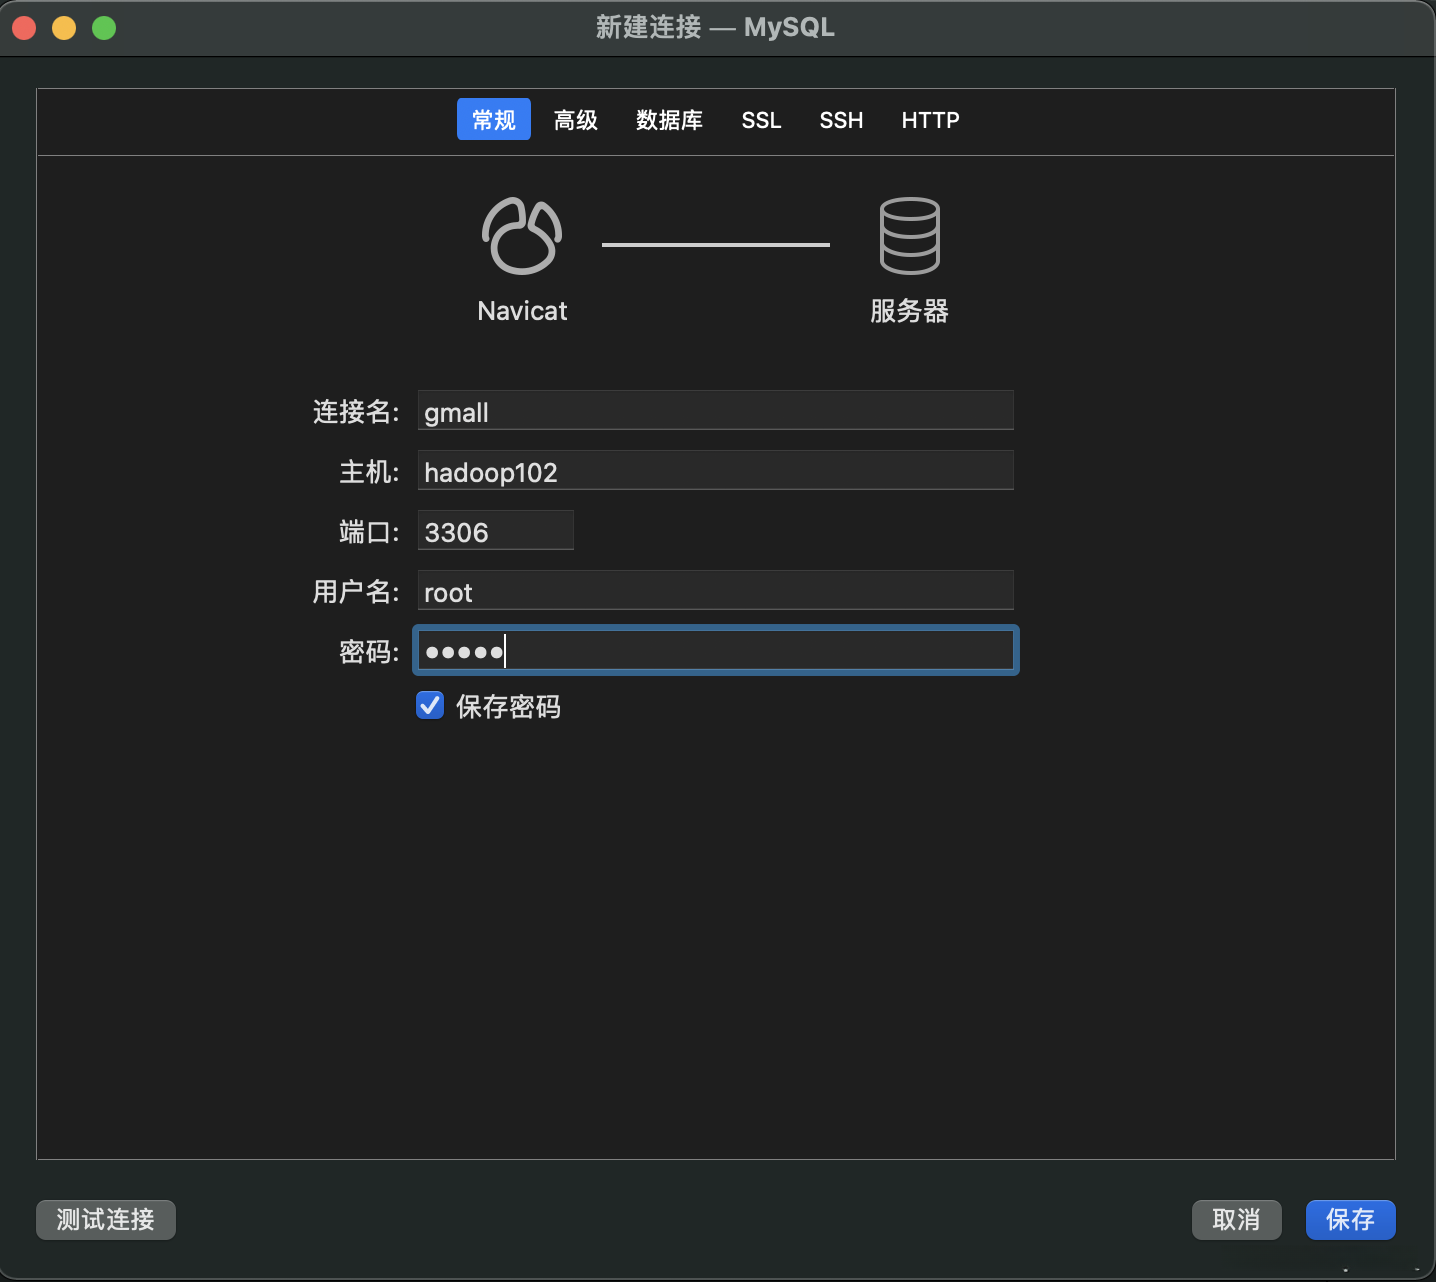Click the 端口 field showing 3306
The width and height of the screenshot is (1436, 1282).
click(x=495, y=531)
